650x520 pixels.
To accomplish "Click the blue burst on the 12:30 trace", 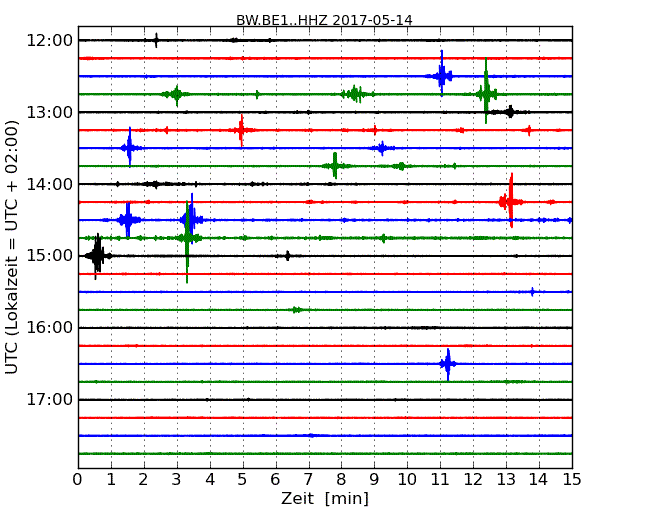I will pos(441,75).
